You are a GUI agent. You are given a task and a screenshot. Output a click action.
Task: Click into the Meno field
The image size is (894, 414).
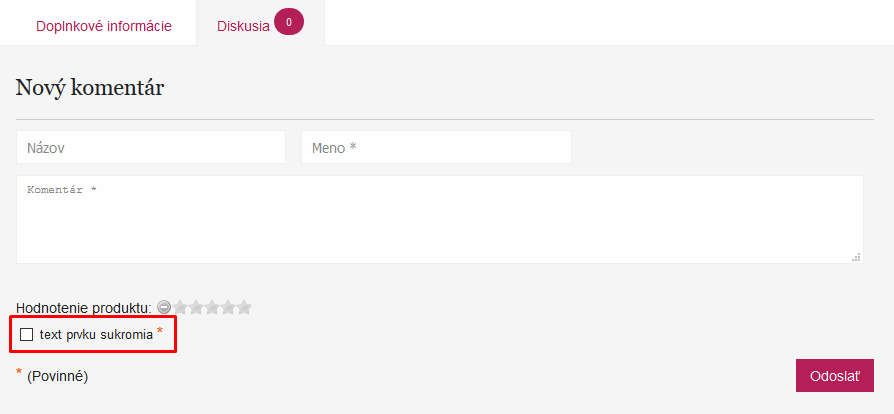click(436, 148)
